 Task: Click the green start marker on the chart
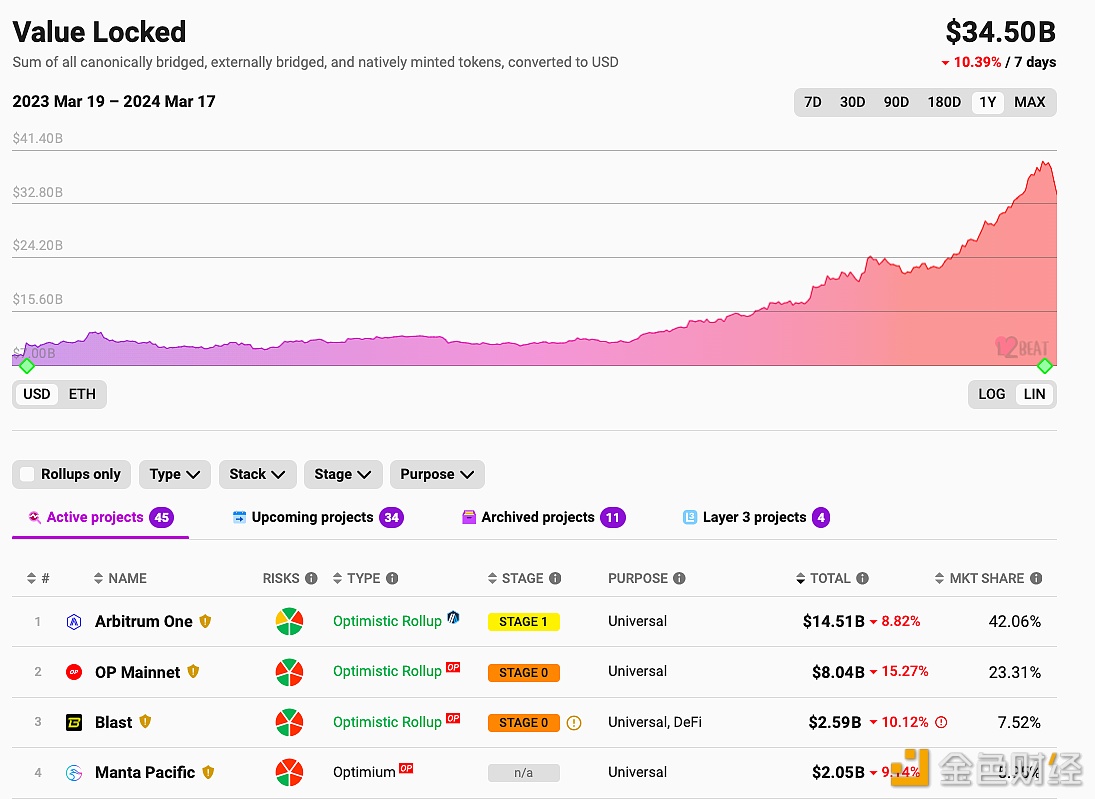click(x=27, y=366)
